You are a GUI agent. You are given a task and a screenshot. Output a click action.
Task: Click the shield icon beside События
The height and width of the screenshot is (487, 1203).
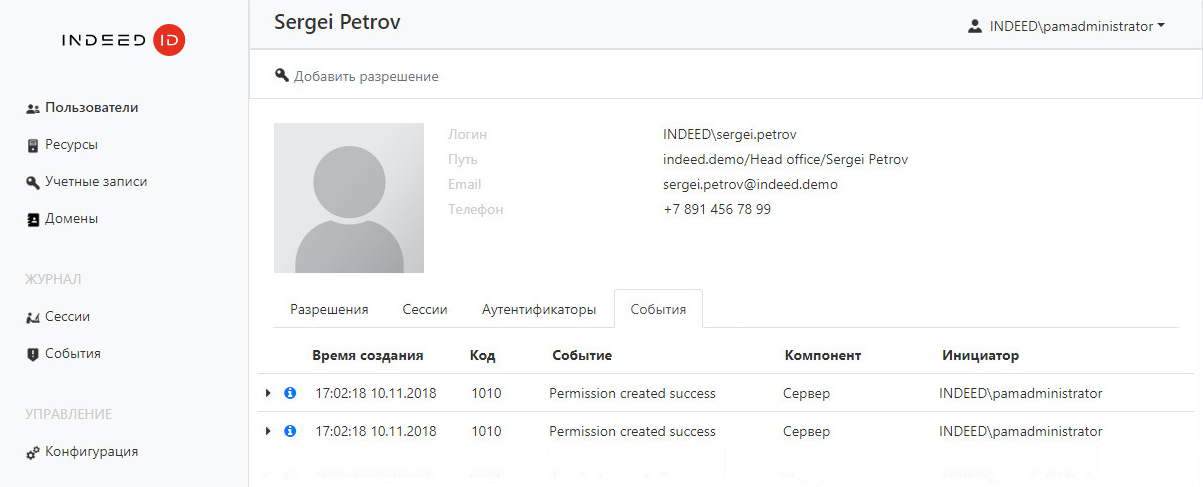coord(33,354)
